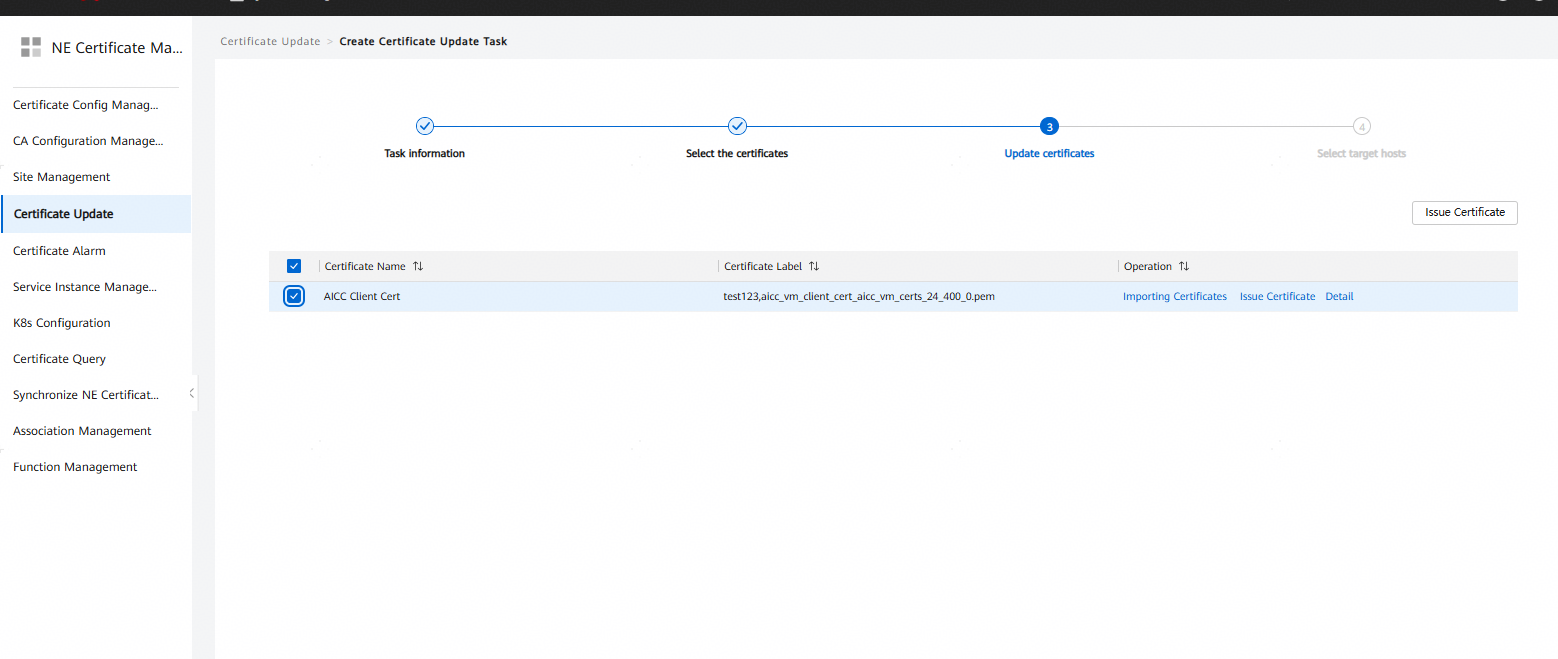Open CA Configuration Management menu item
This screenshot has height=659, width=1558.
[88, 141]
